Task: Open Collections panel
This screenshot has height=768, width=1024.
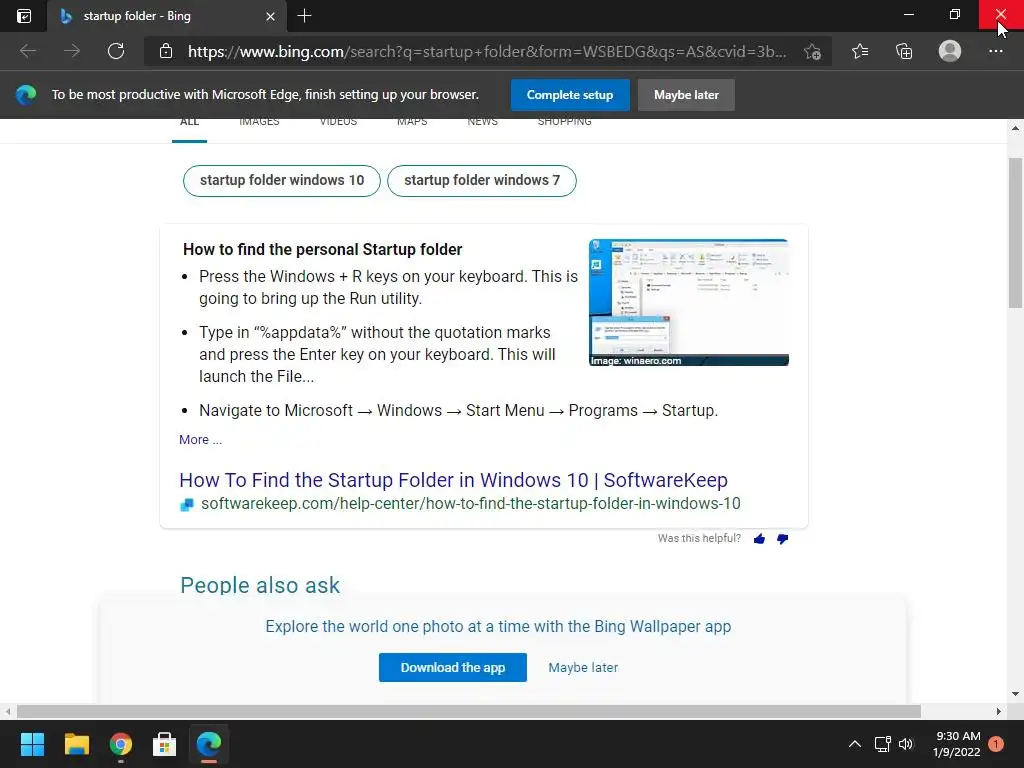Action: tap(904, 51)
